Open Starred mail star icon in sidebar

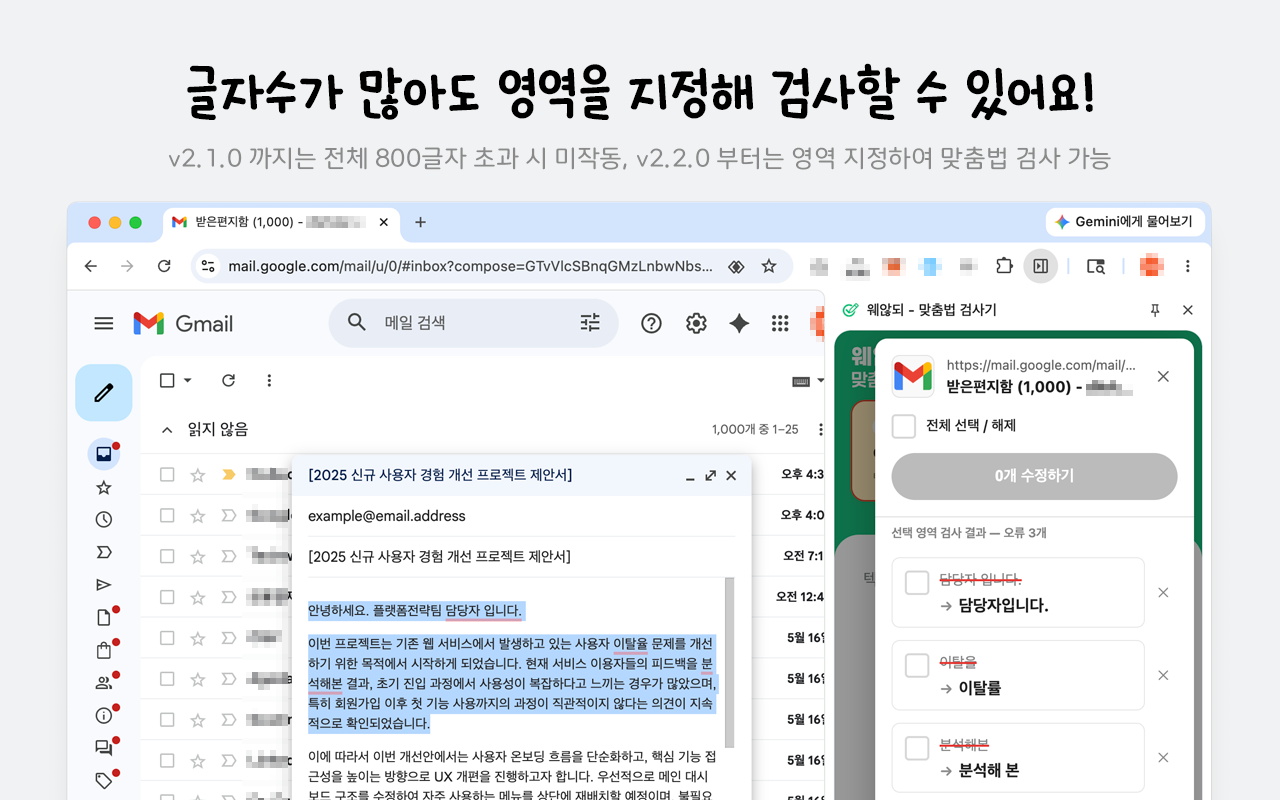(103, 487)
